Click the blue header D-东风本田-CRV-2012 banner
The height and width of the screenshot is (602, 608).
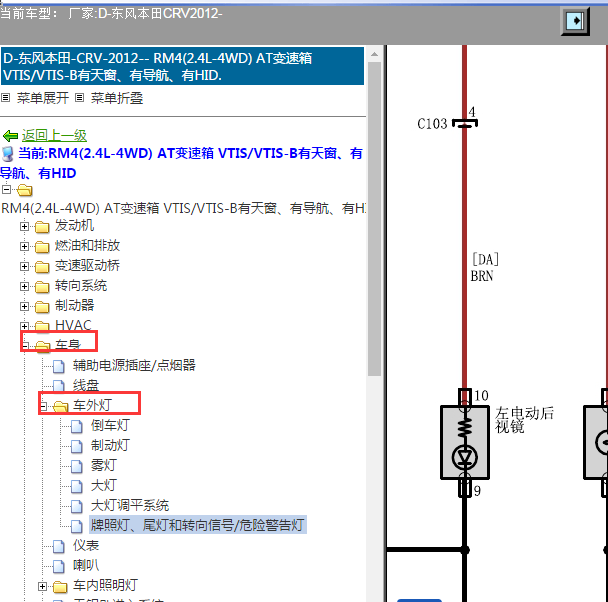pyautogui.click(x=182, y=66)
